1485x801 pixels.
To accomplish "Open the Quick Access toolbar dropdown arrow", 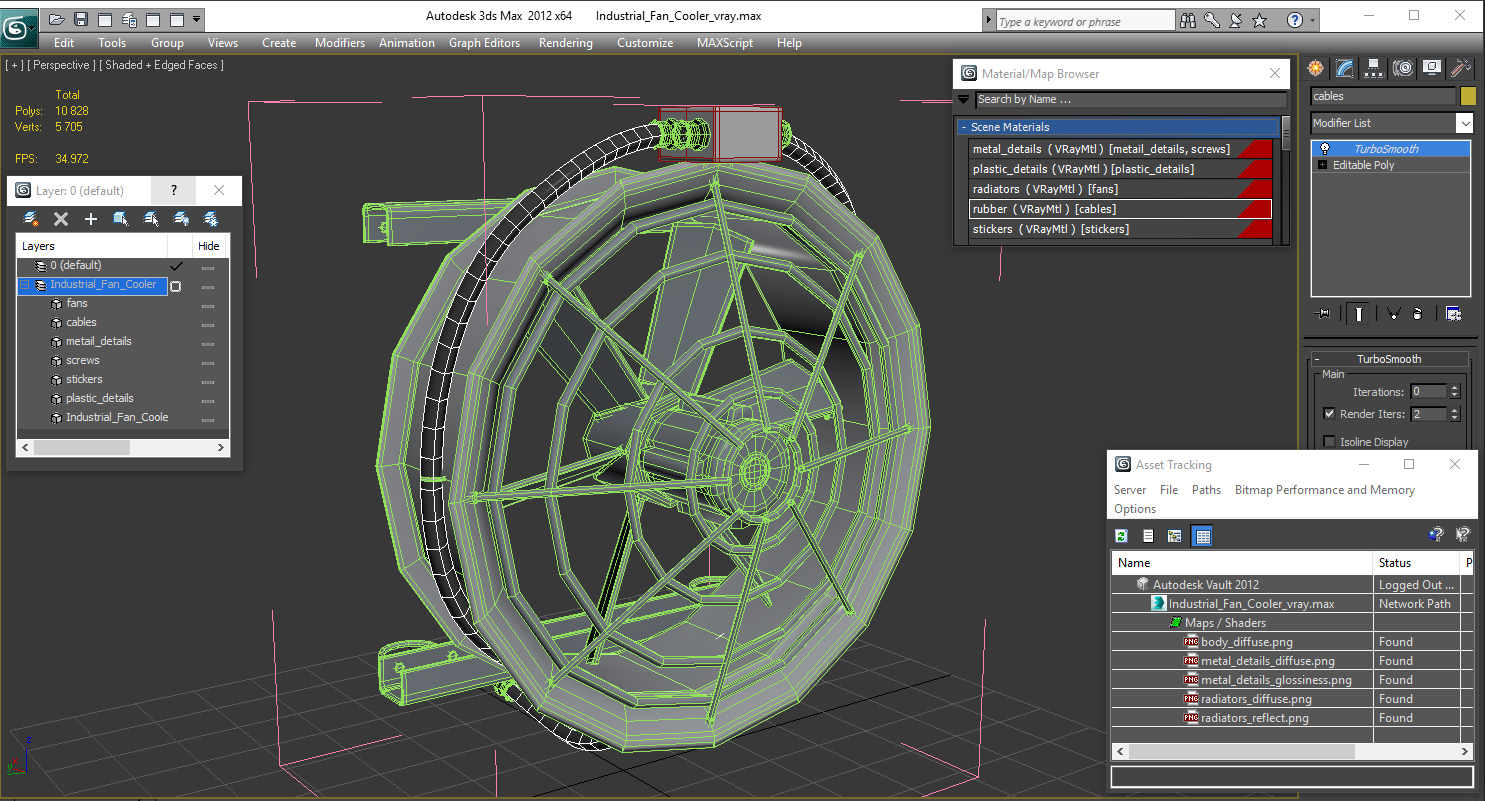I will coord(197,19).
